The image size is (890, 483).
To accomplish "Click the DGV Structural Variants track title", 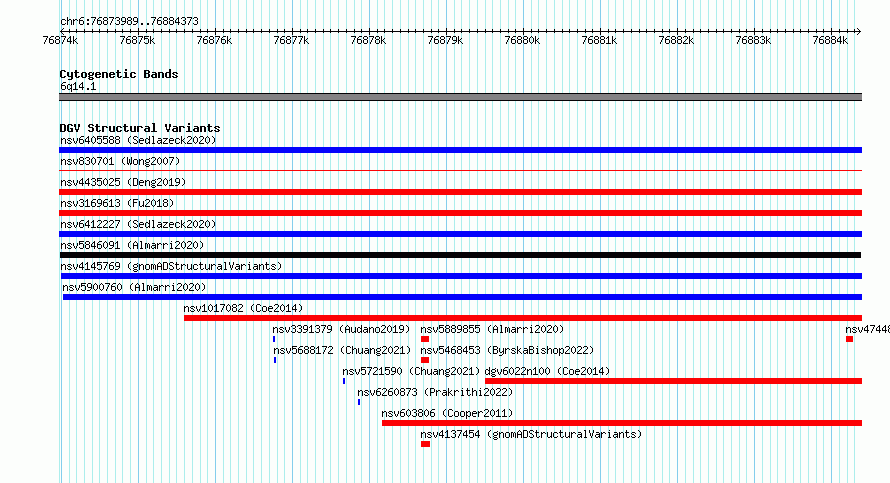I will [140, 128].
